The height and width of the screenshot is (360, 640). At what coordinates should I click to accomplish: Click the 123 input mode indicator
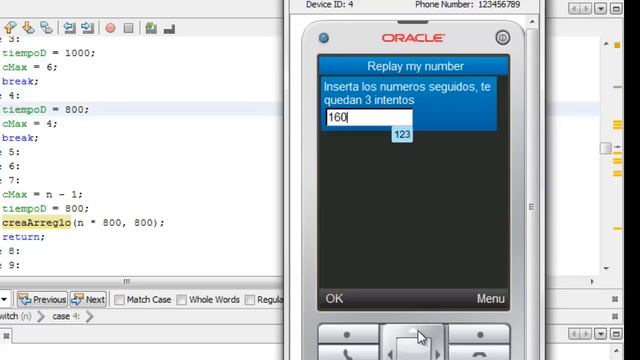click(402, 135)
